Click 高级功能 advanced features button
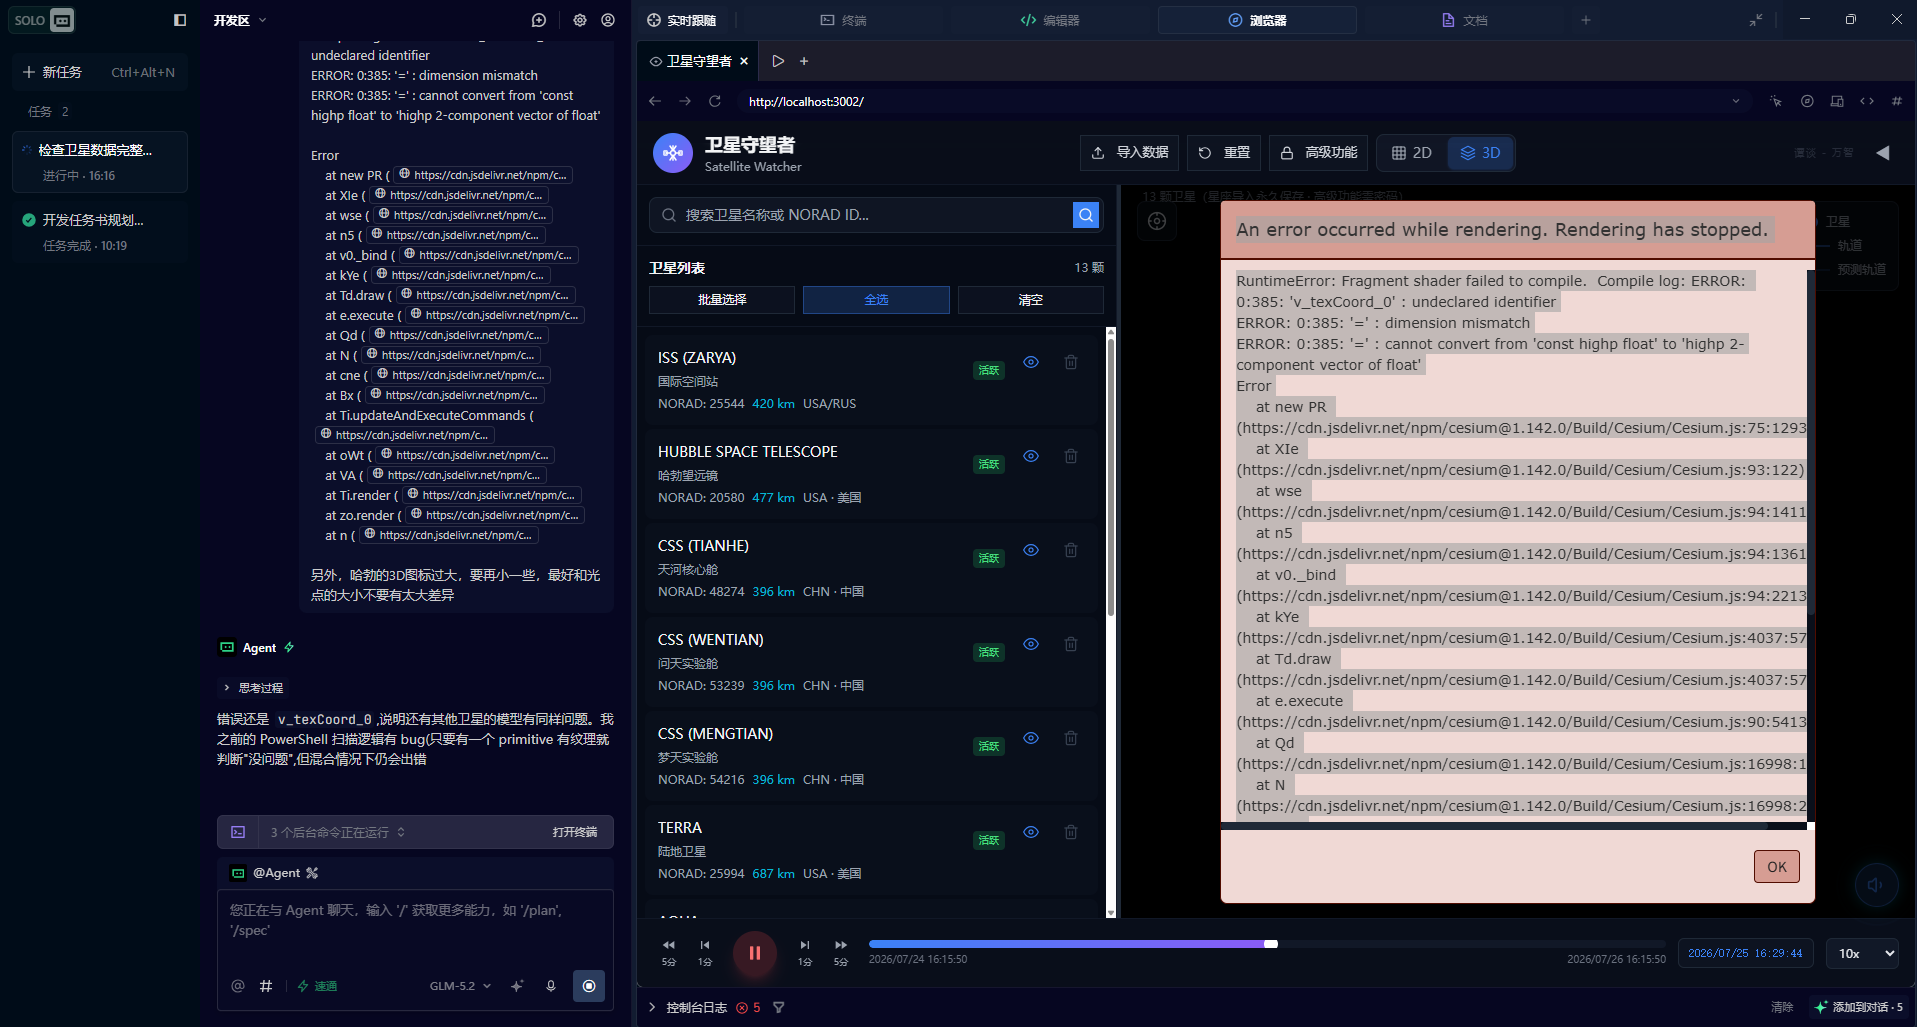This screenshot has width=1917, height=1027. click(x=1319, y=153)
